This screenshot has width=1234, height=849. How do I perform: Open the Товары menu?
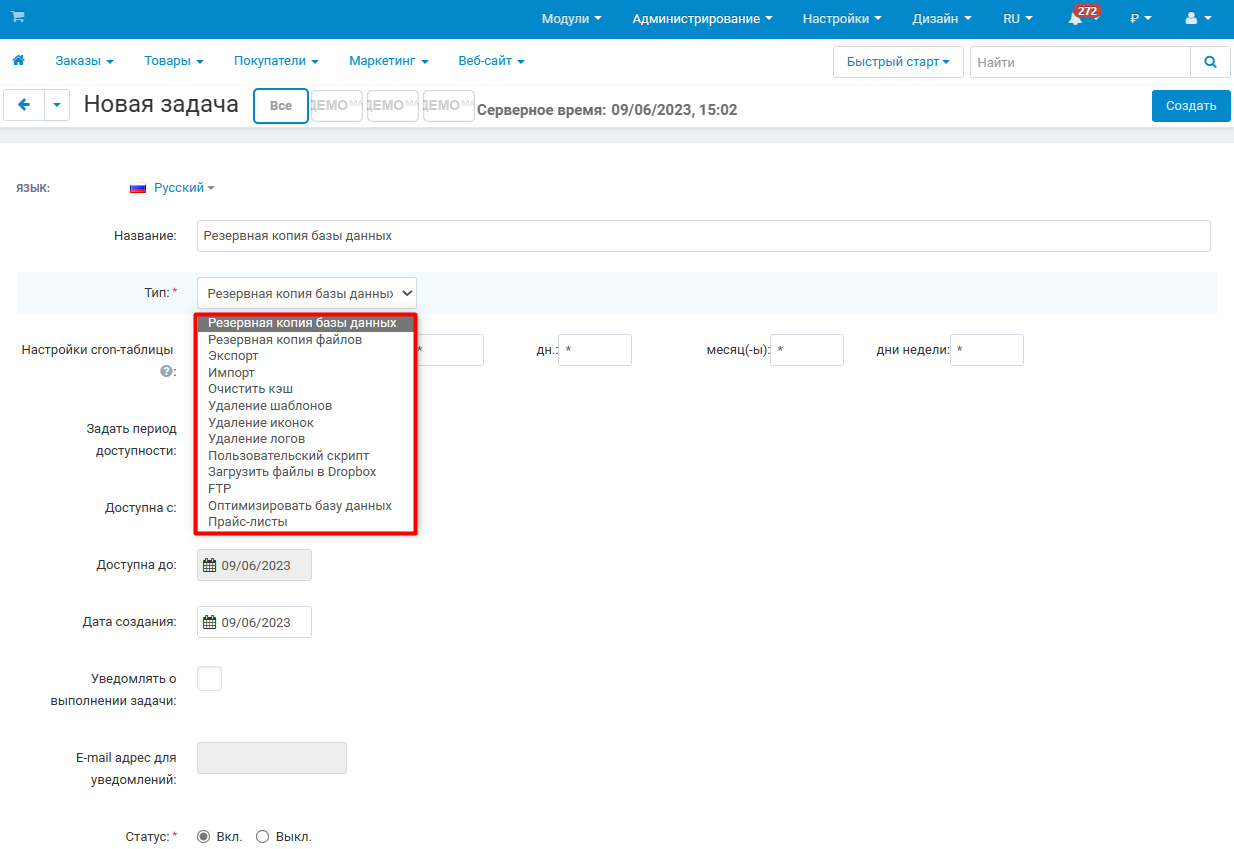174,61
